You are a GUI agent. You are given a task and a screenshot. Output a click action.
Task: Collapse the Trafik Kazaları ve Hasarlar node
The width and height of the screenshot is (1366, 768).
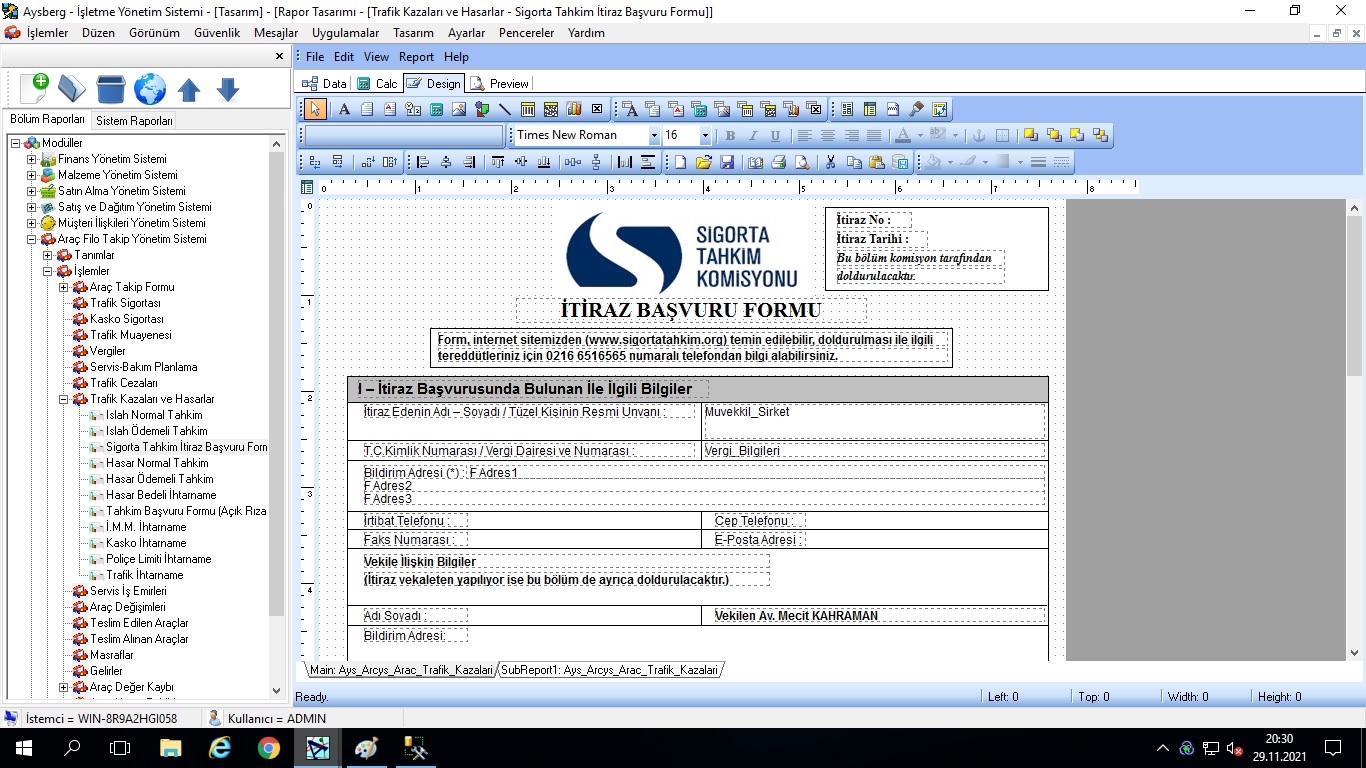(x=63, y=399)
